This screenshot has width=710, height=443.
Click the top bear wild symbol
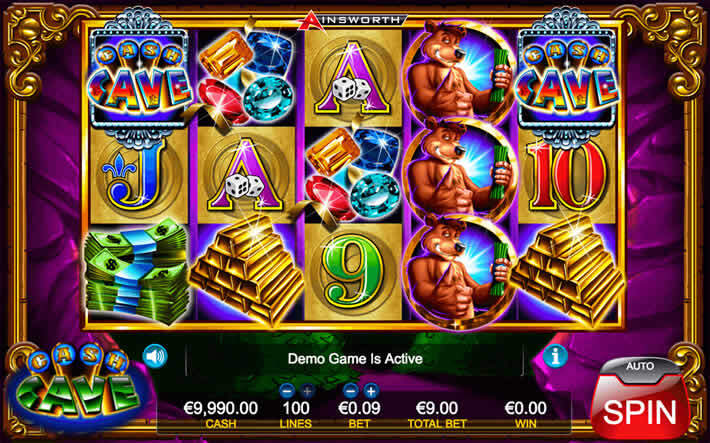[x=459, y=75]
